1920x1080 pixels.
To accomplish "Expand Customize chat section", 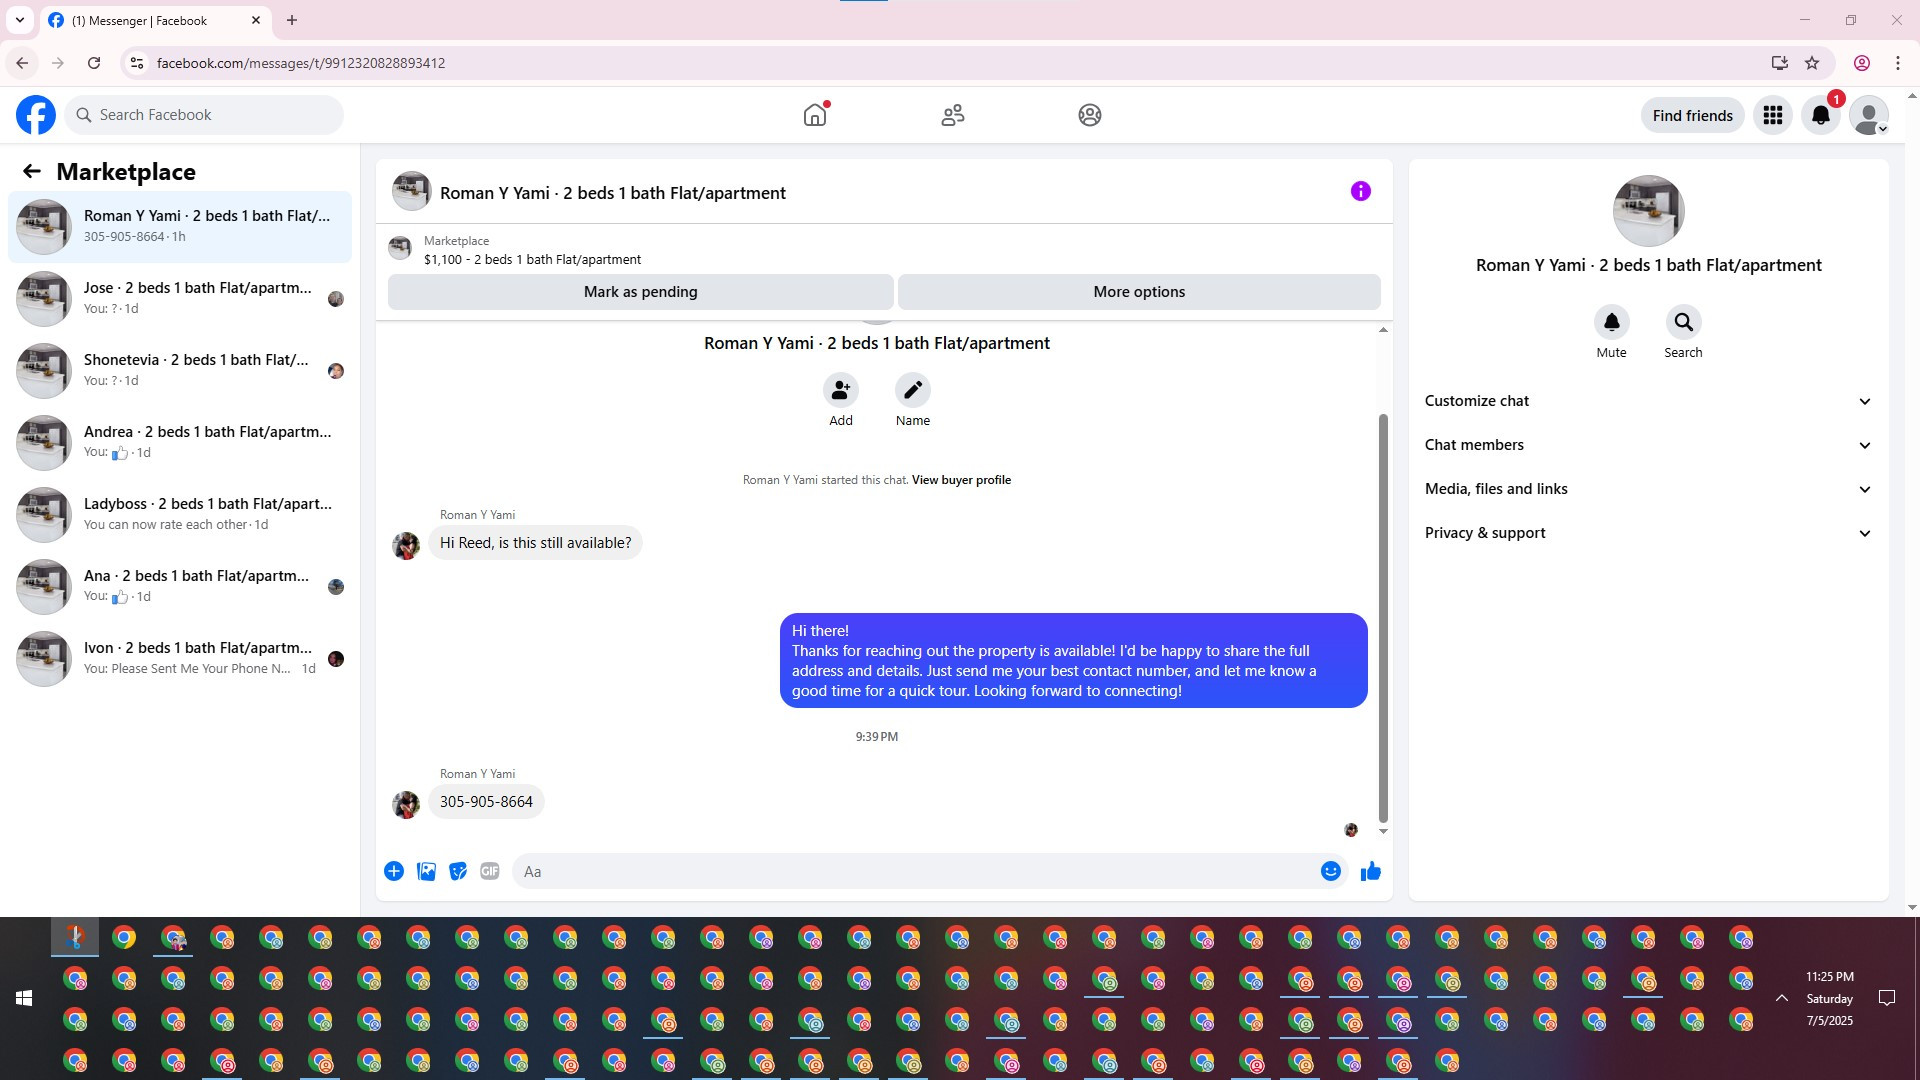I will 1647,401.
